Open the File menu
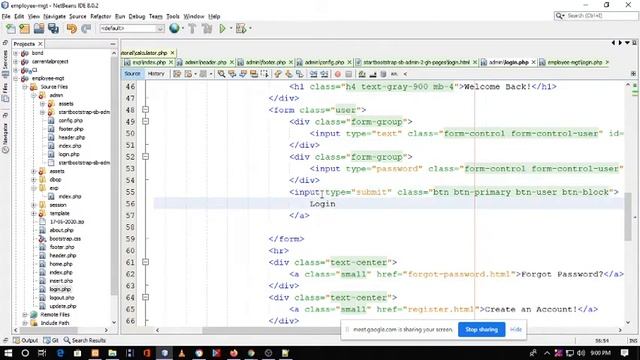Screen dimensions: 640x360 click(x=6, y=16)
